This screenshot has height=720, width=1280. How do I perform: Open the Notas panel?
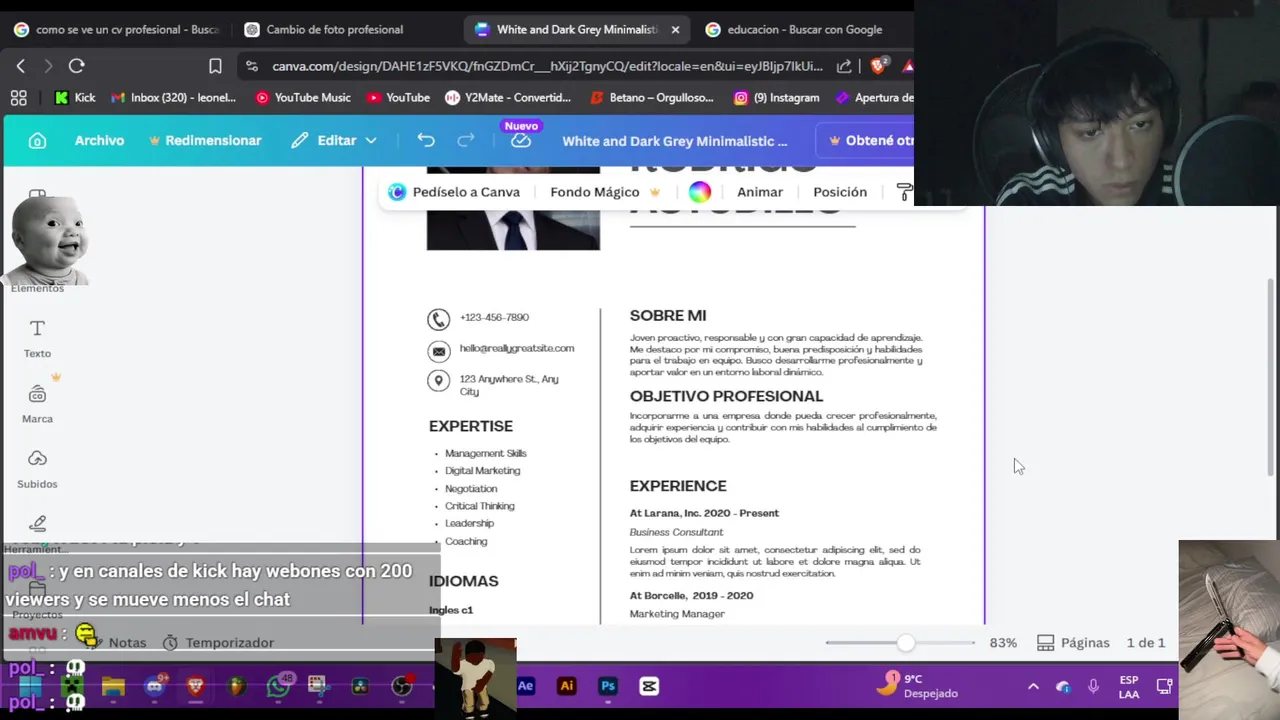(118, 643)
